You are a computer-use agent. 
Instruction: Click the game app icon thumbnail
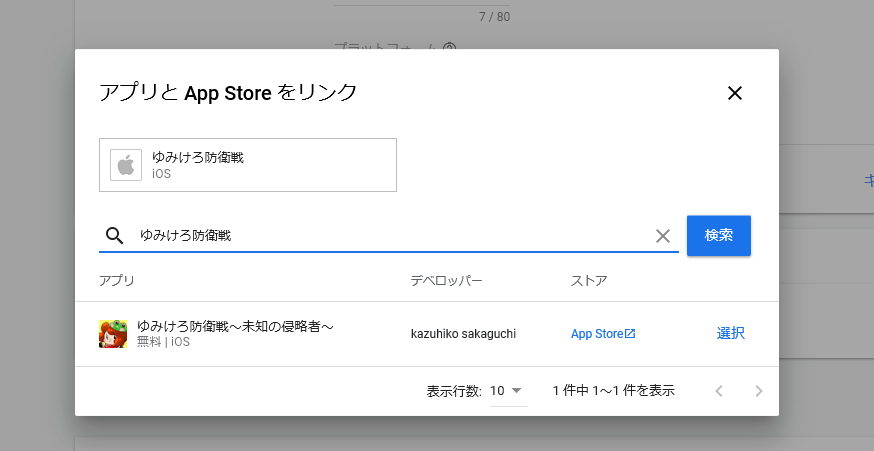click(x=113, y=334)
